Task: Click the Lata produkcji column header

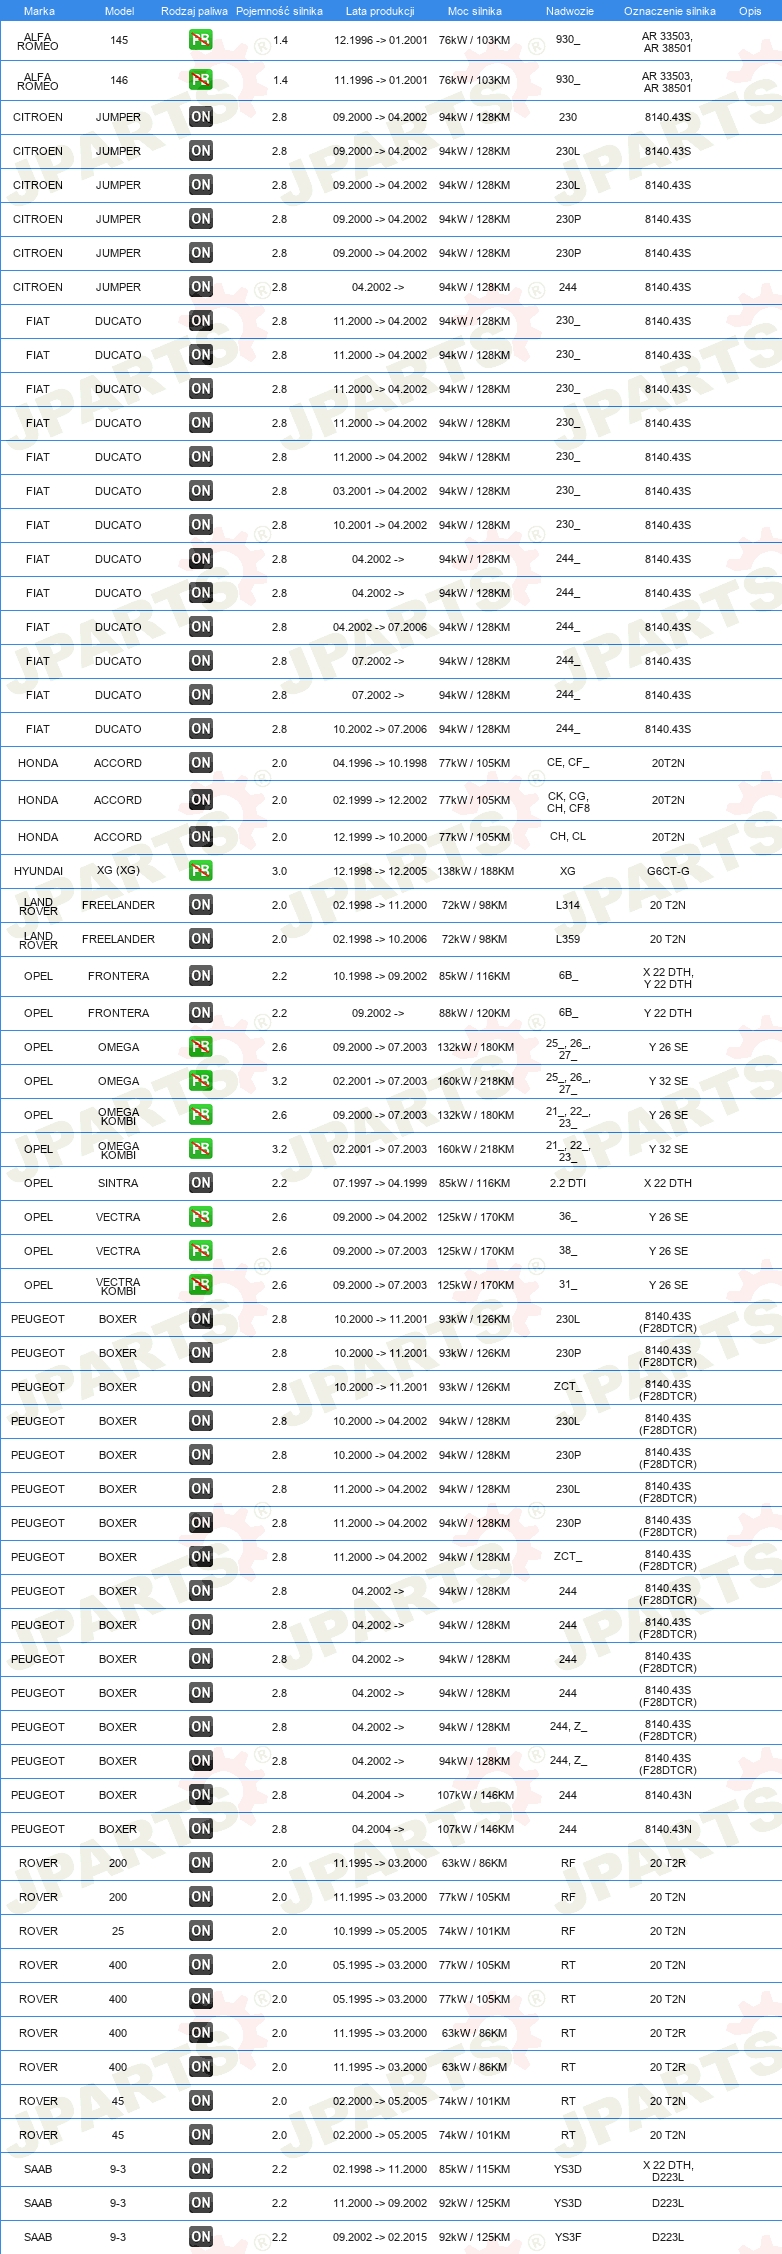Action: pos(380,11)
